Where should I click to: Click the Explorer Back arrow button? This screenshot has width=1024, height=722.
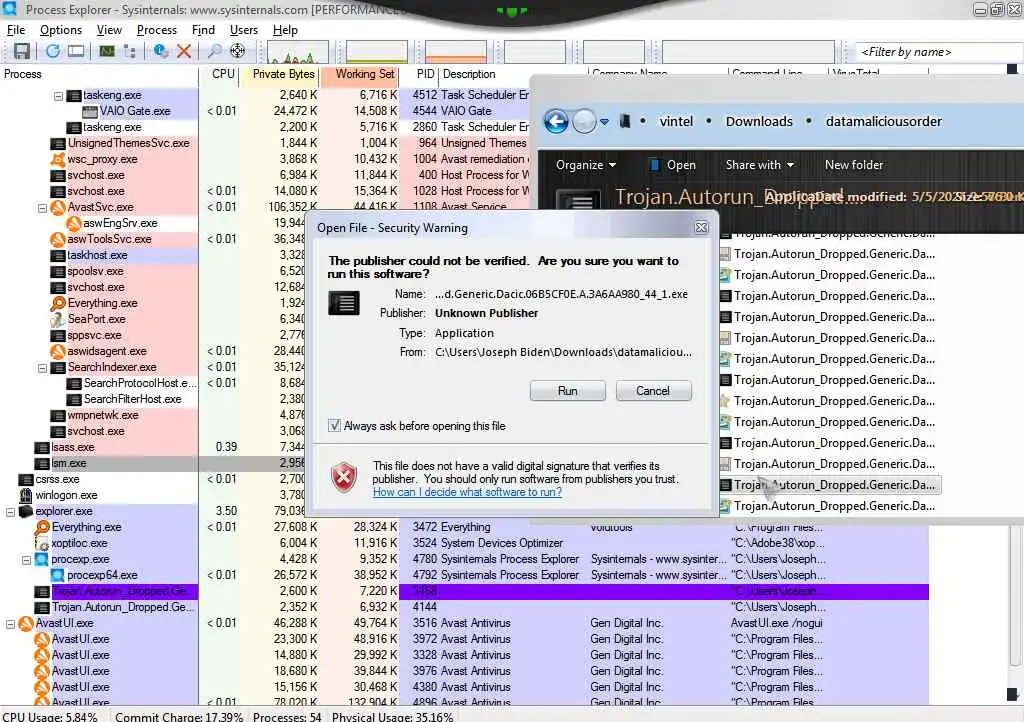pos(556,121)
